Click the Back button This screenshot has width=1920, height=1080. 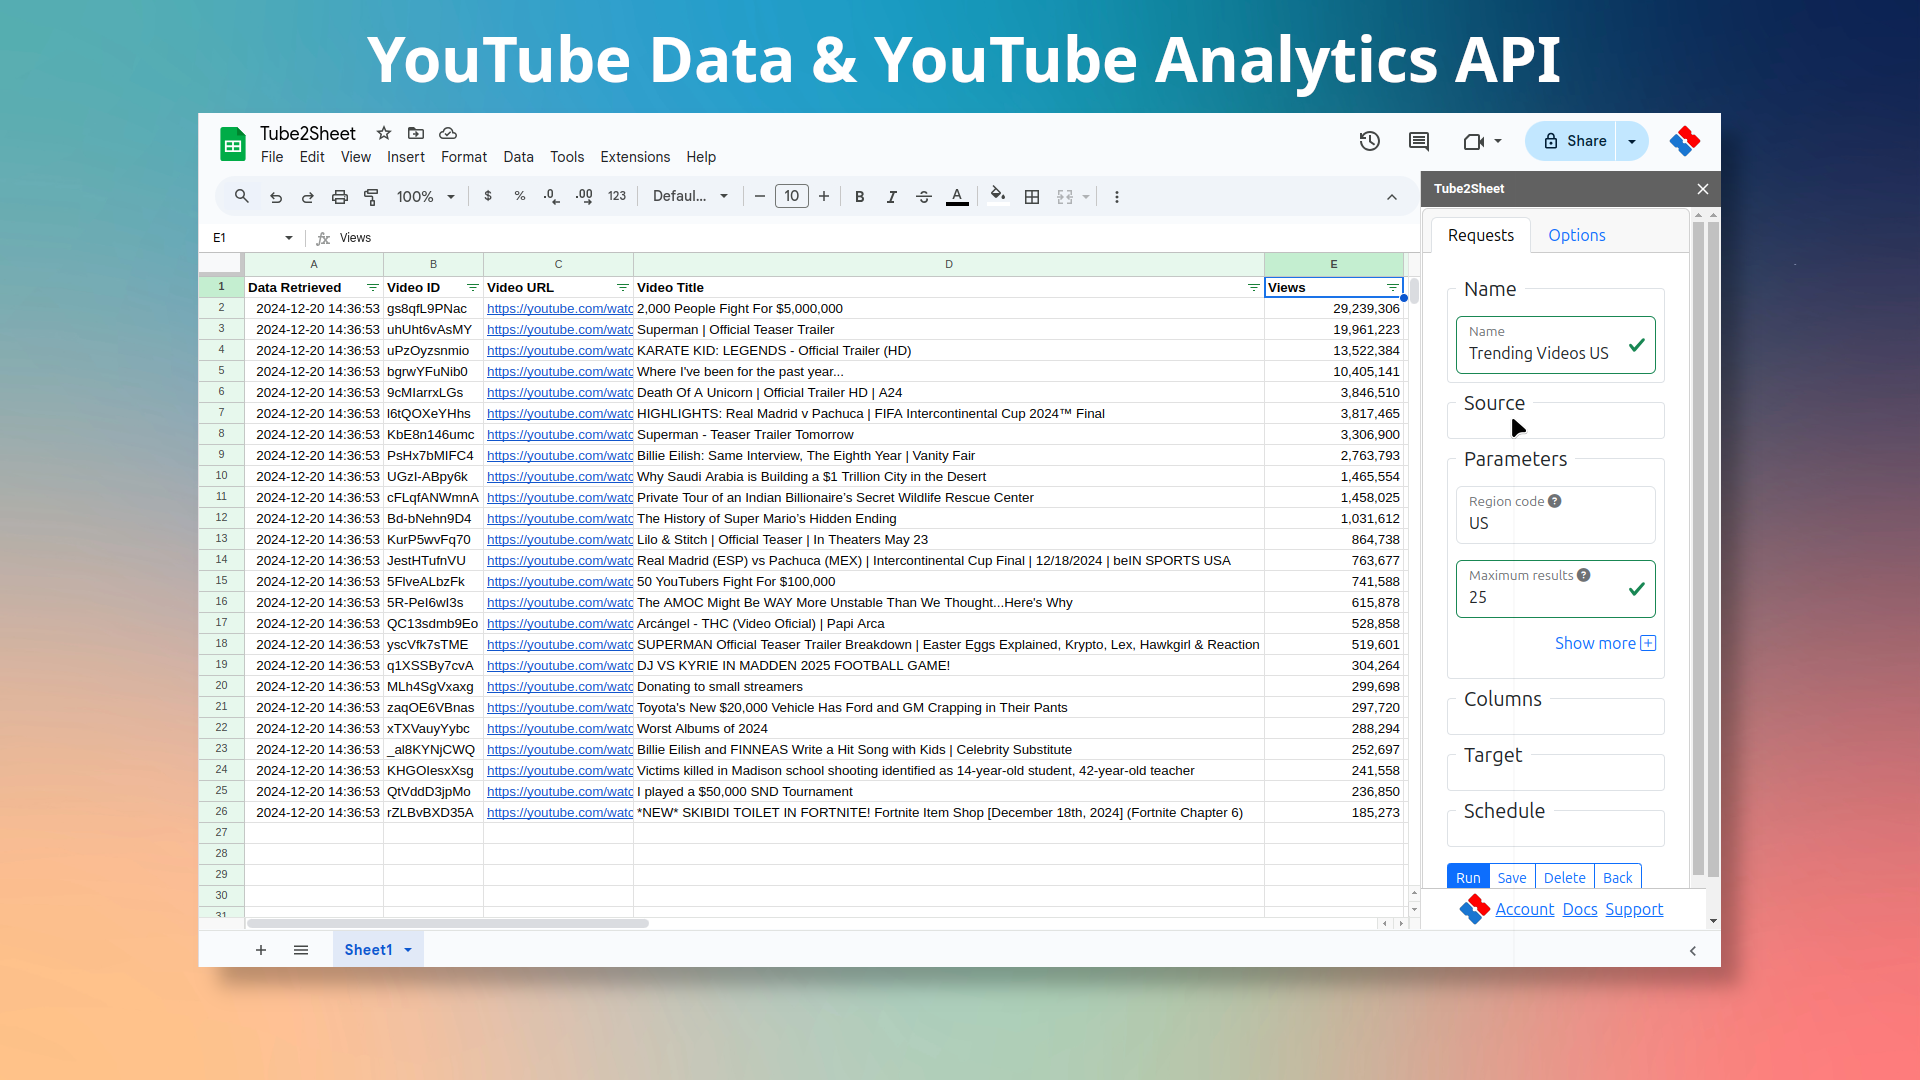pos(1618,877)
